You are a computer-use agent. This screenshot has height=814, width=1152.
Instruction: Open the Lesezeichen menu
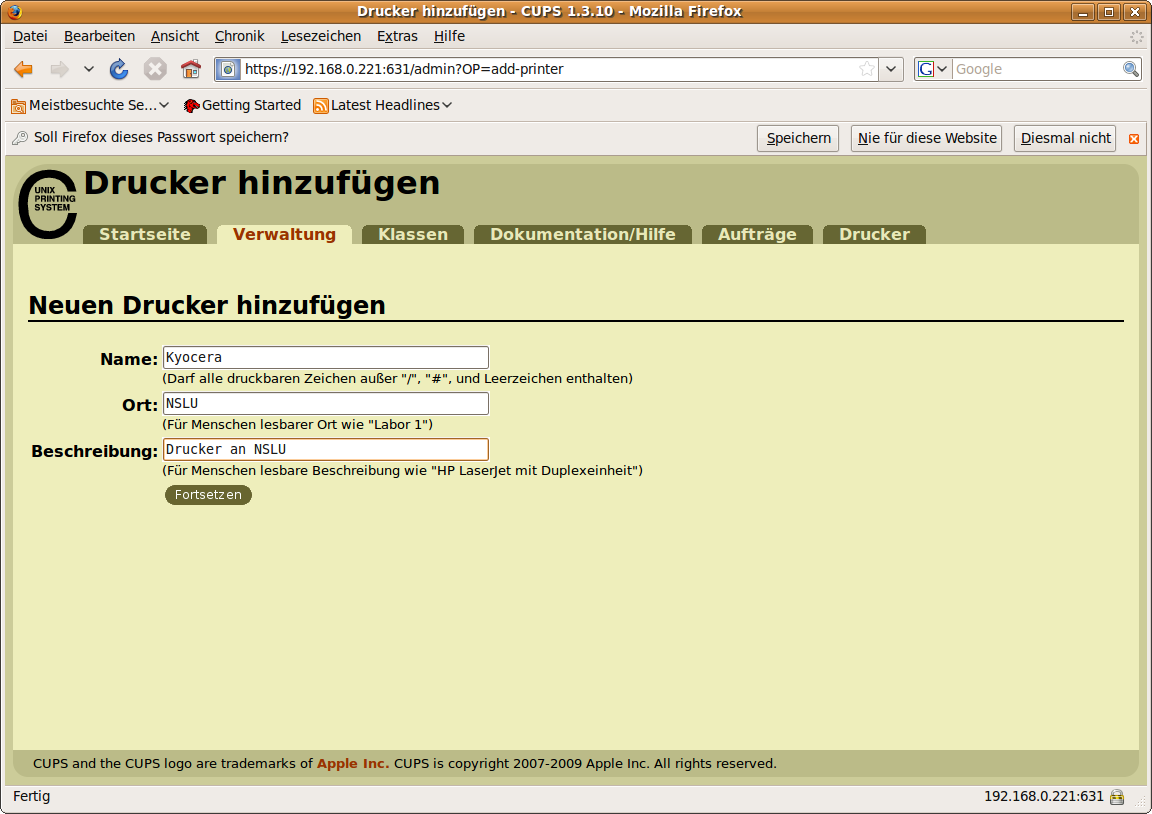pyautogui.click(x=321, y=36)
